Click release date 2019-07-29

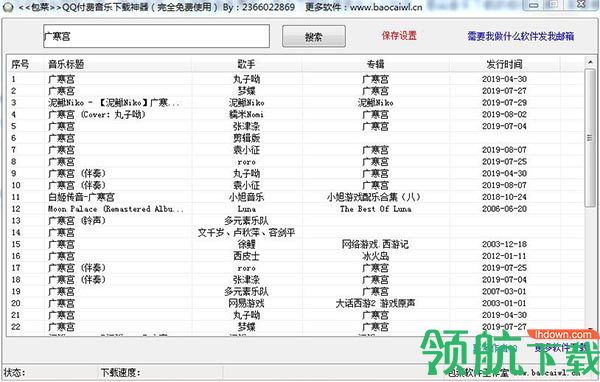tap(504, 103)
